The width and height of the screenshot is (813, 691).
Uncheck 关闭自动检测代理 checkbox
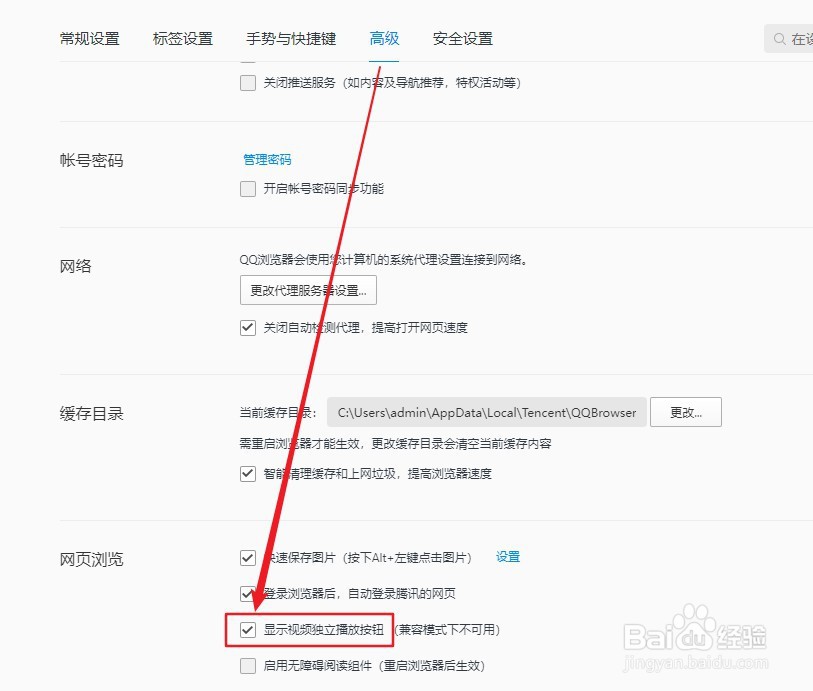(248, 328)
